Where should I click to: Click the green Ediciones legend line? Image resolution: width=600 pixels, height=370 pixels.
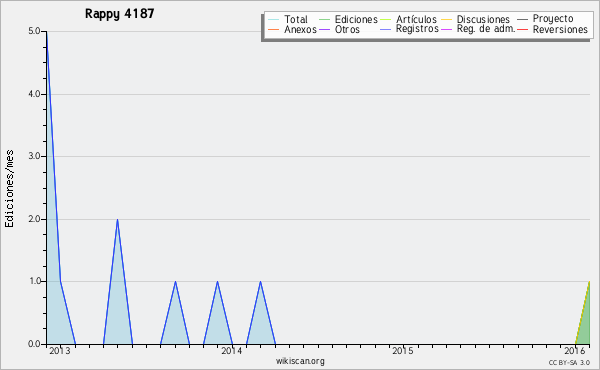click(x=324, y=20)
